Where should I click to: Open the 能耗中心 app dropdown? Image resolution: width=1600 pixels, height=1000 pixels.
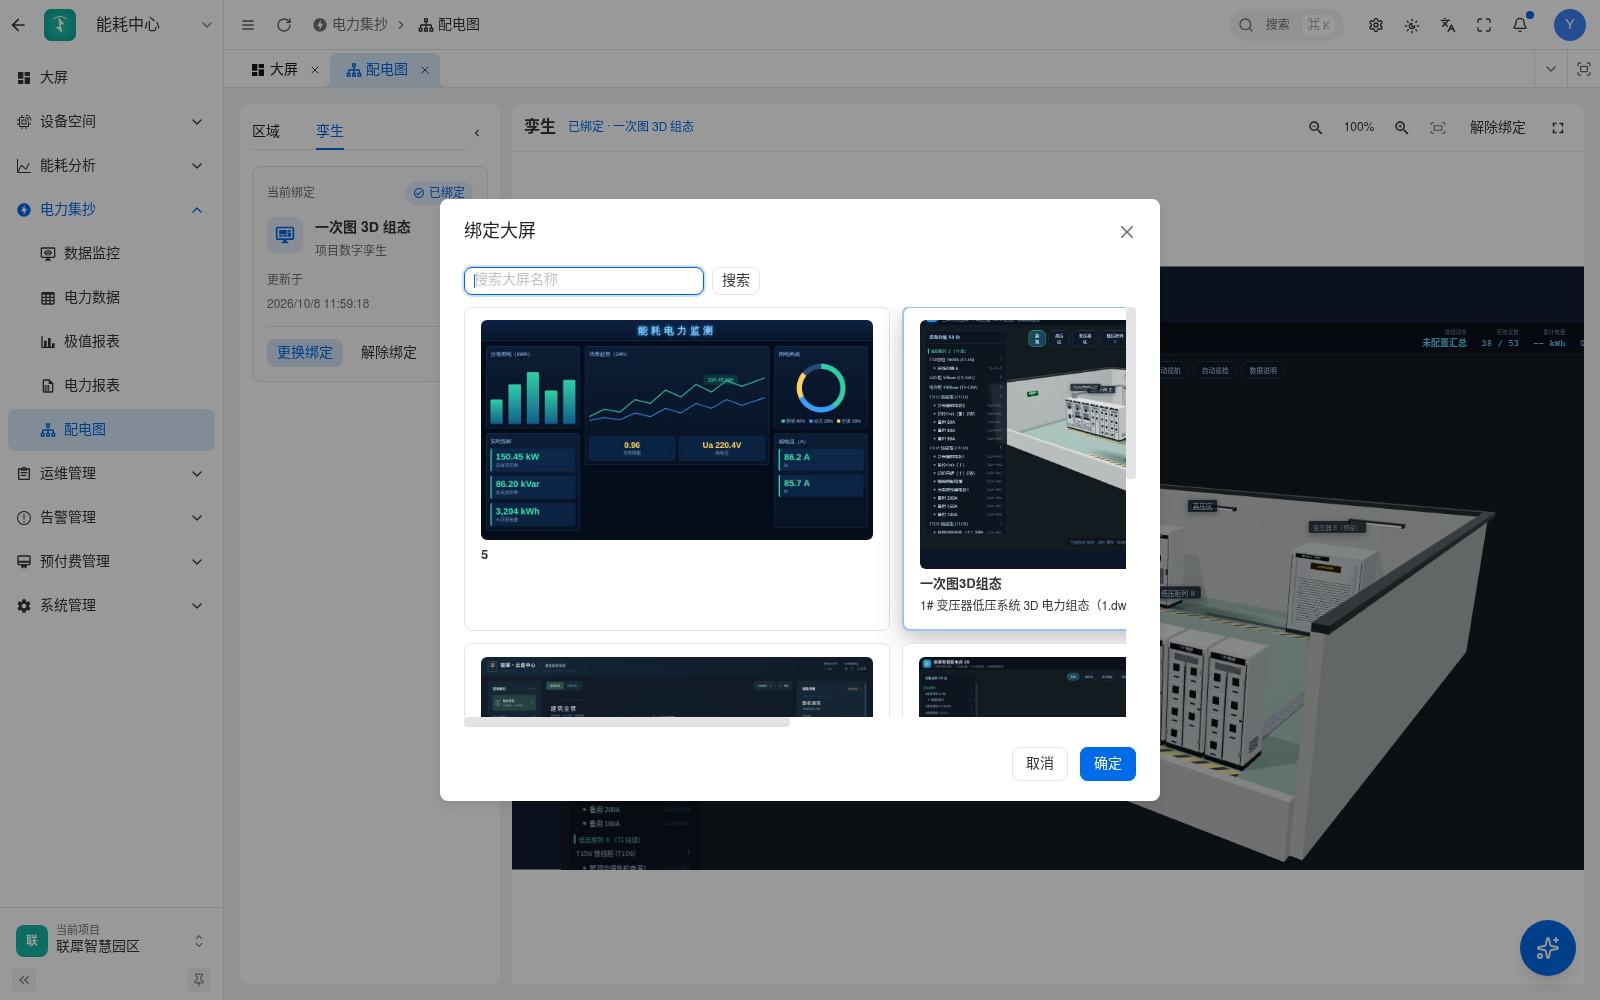coord(207,25)
